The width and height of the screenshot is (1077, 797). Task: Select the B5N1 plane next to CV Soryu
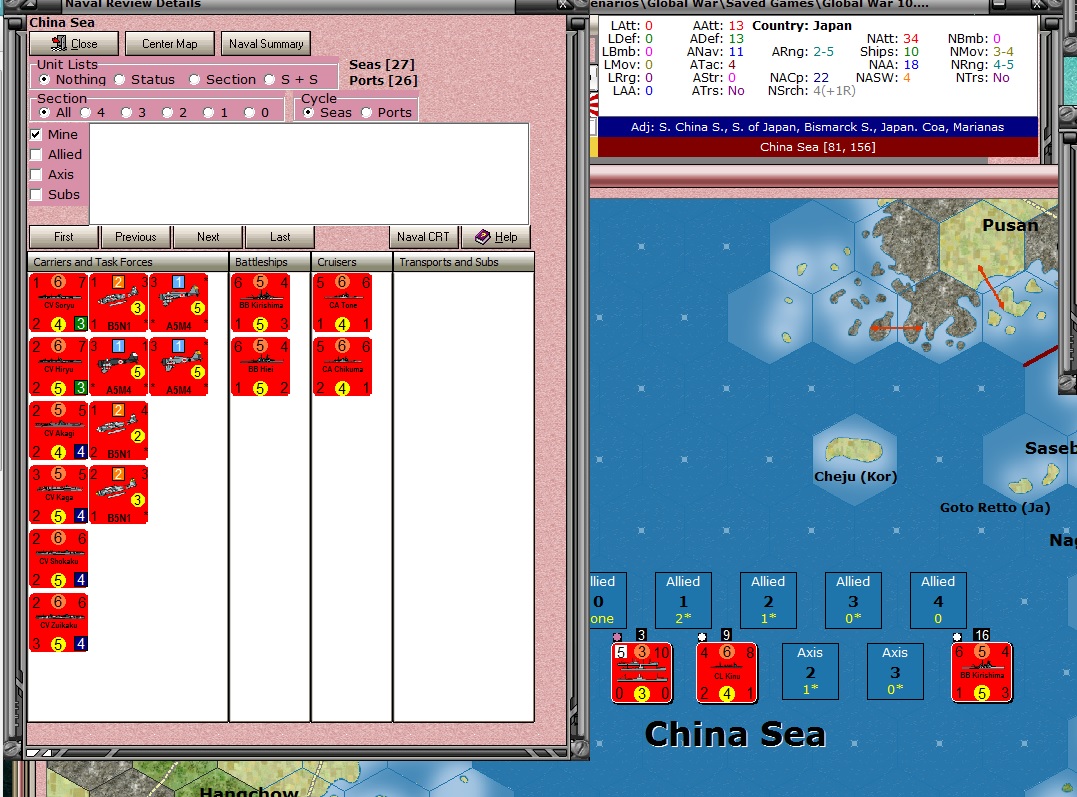pyautogui.click(x=118, y=303)
